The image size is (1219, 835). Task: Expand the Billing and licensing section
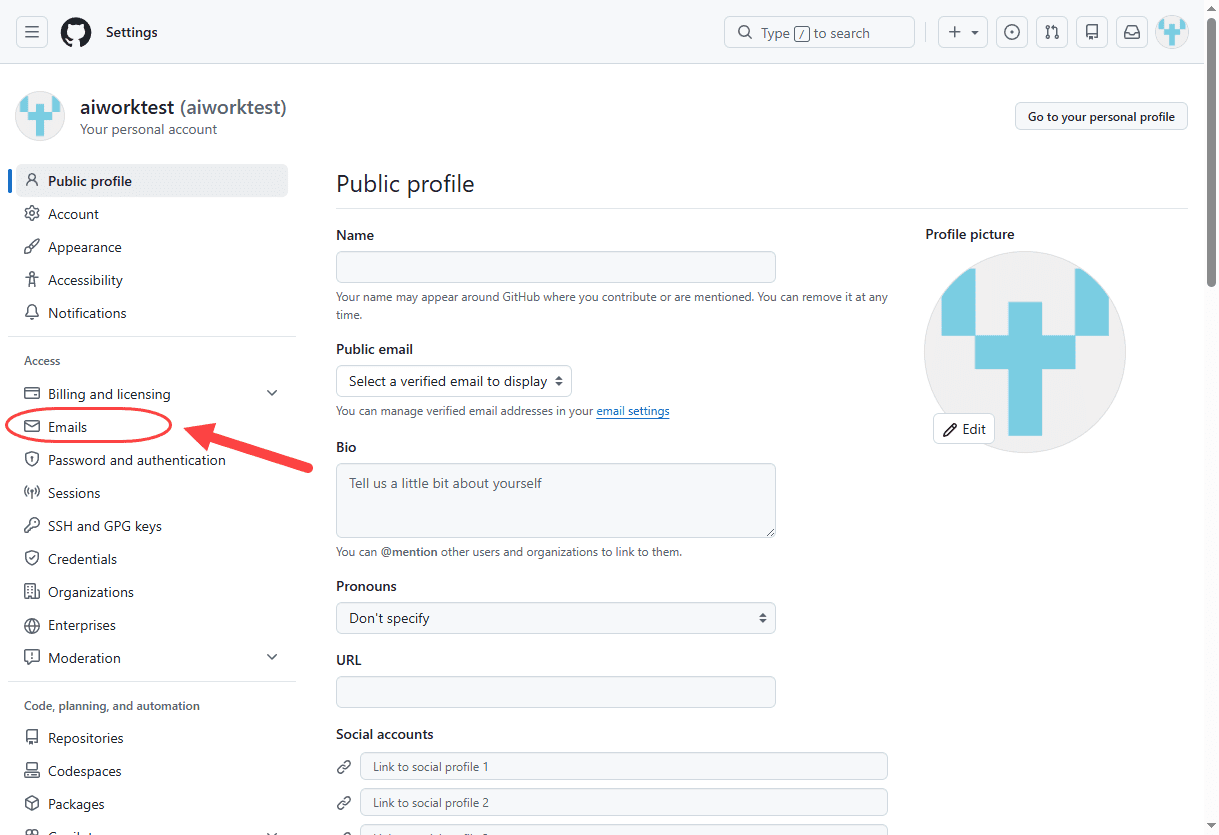[x=272, y=394]
